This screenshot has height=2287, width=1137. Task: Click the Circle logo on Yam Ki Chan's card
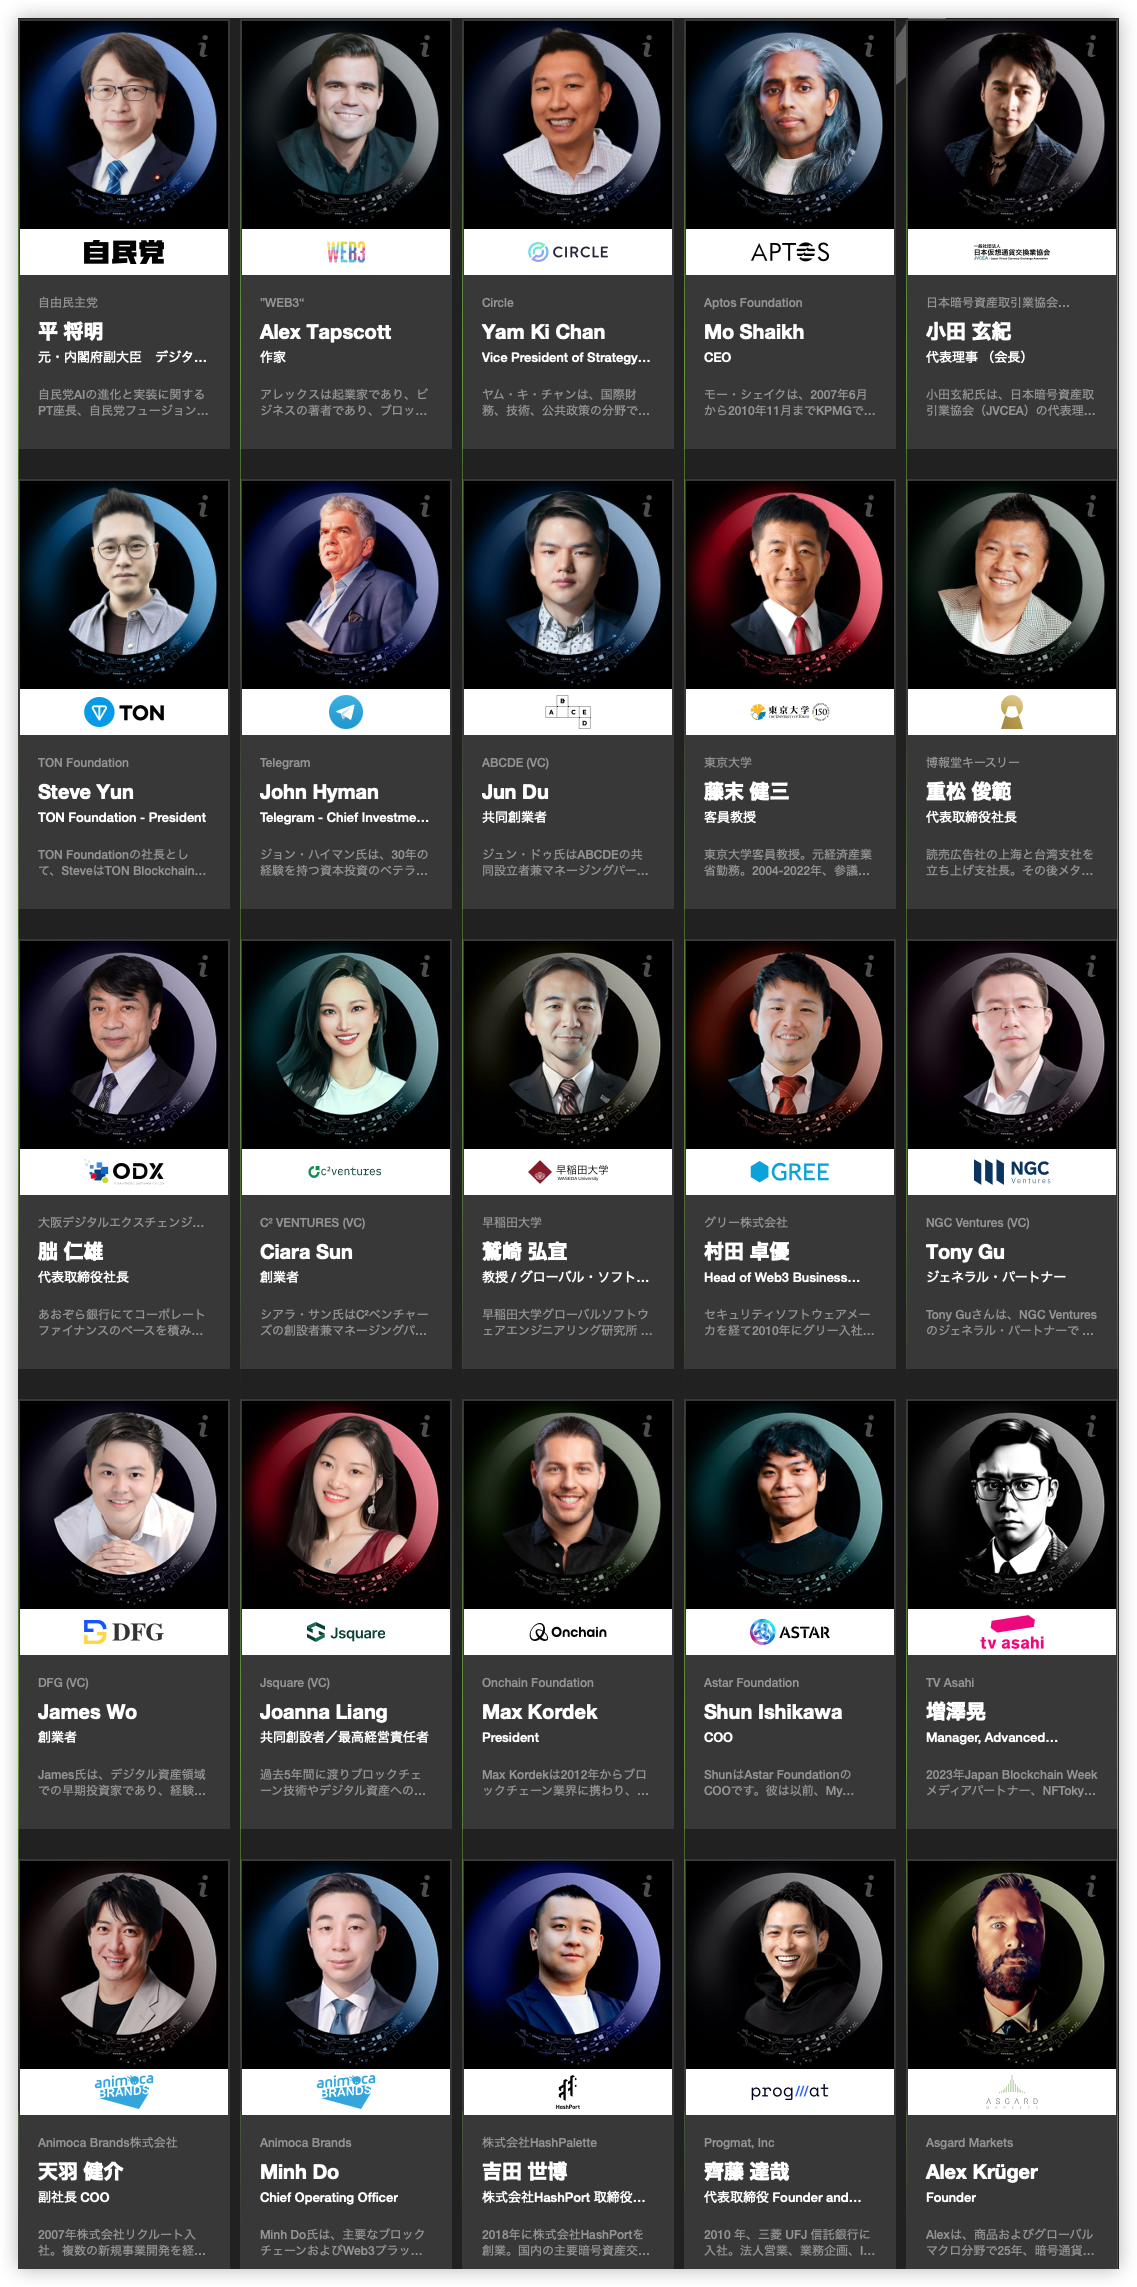(568, 252)
